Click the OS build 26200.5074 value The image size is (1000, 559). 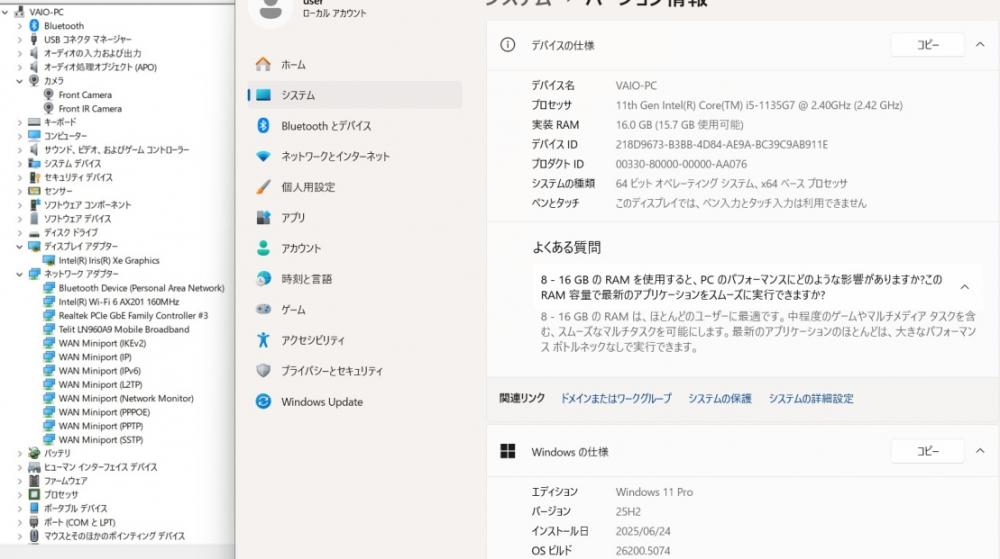[643, 551]
